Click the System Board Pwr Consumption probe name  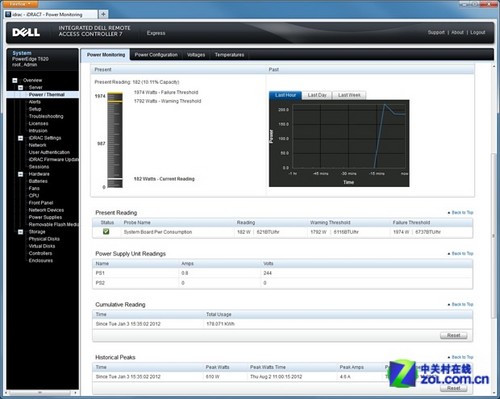click(x=158, y=232)
